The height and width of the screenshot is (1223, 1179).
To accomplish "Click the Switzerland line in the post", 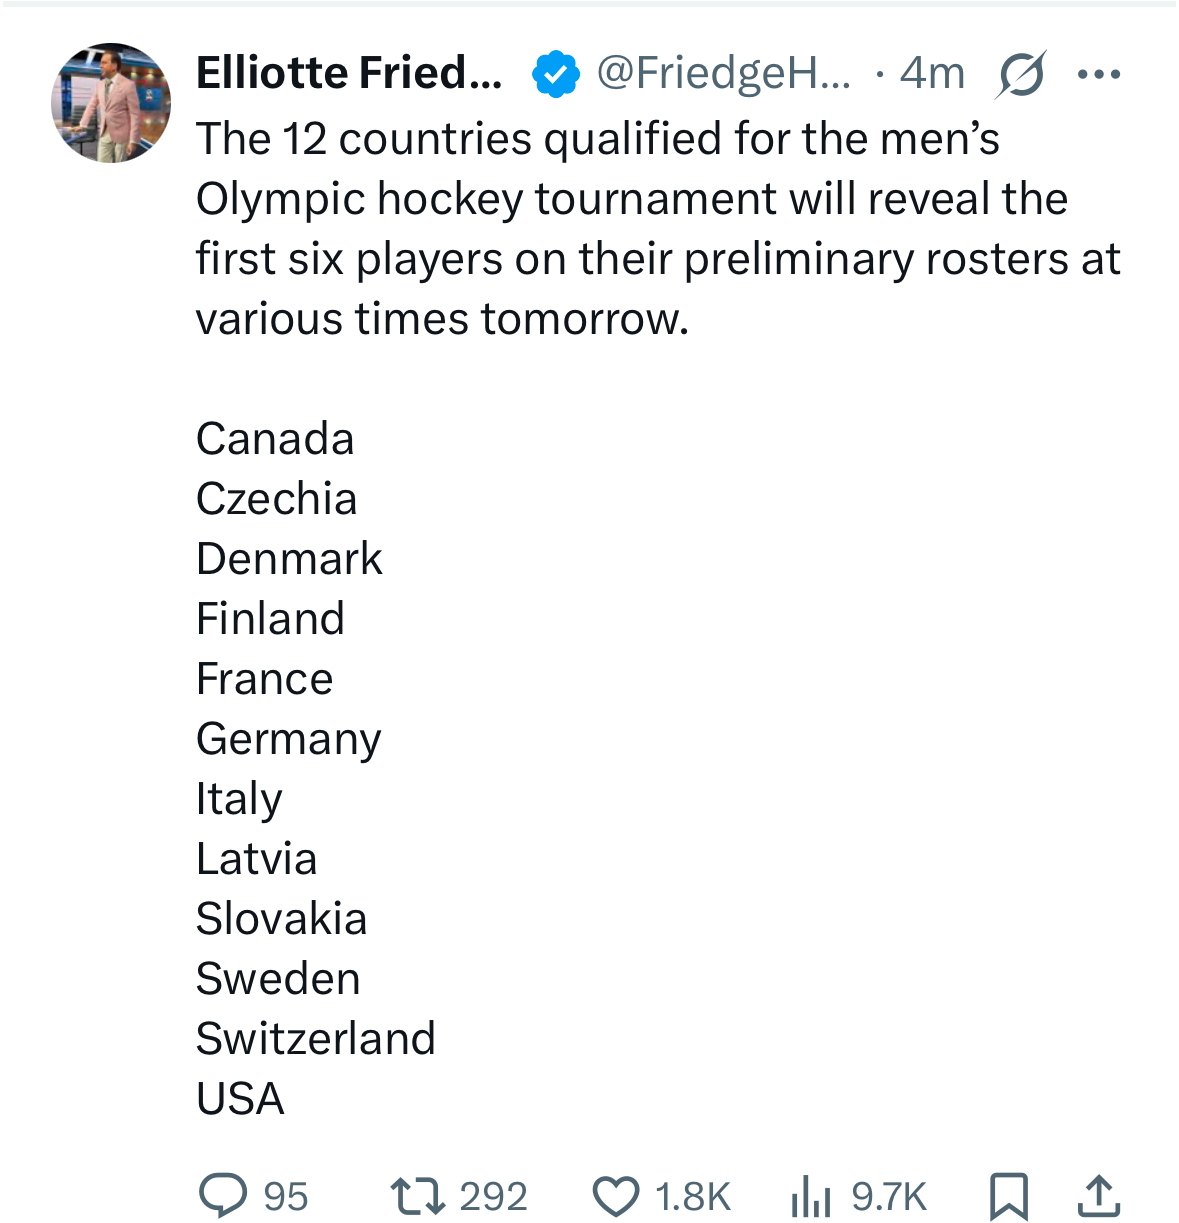I will tap(316, 1038).
